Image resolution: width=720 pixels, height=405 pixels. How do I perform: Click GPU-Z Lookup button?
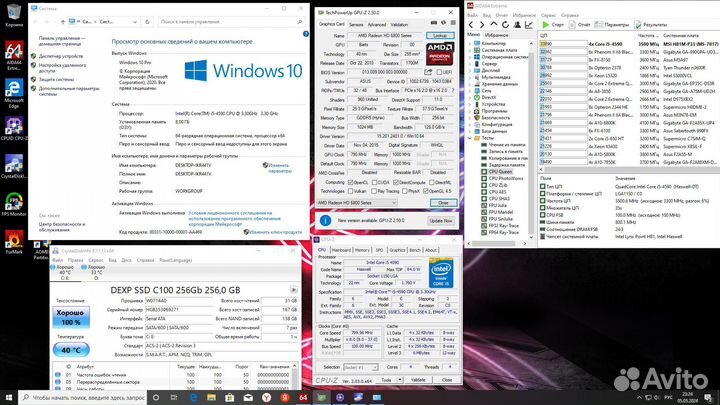(x=440, y=35)
